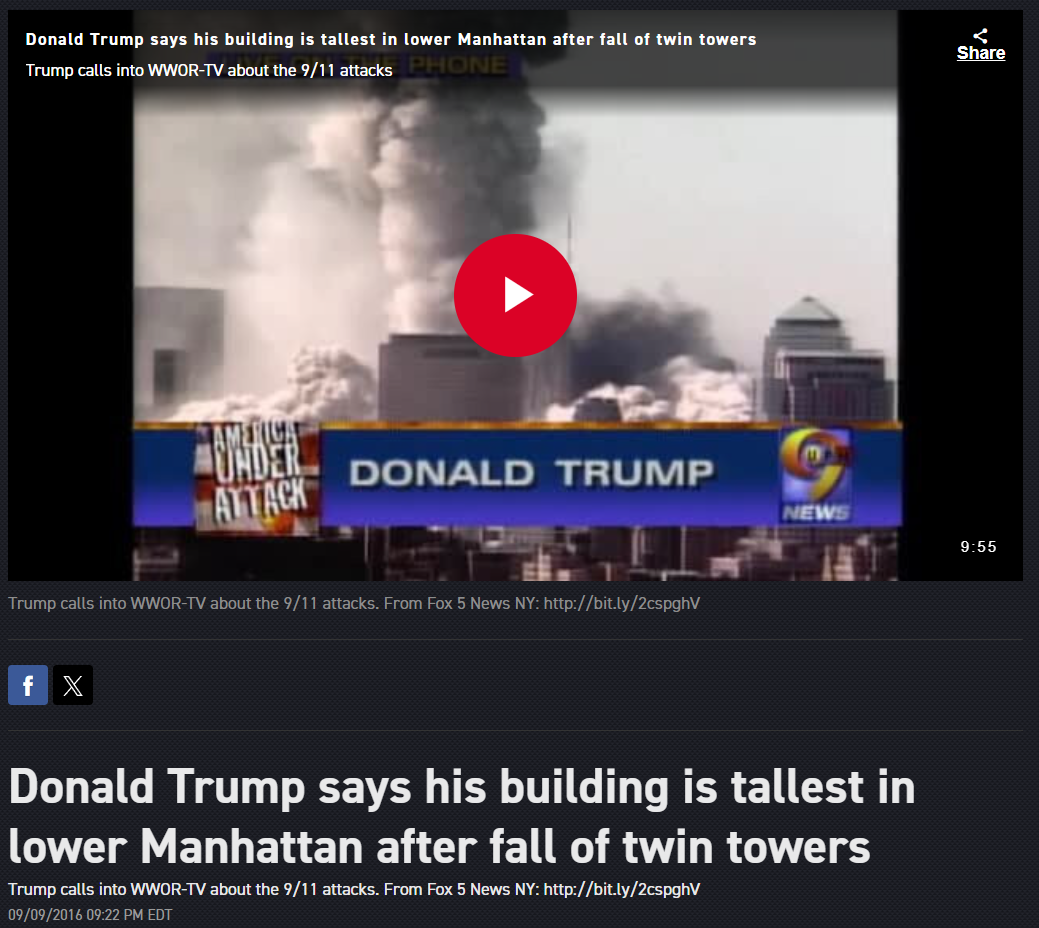Click the overlay subtitle about WWOR-TV in the video

(x=209, y=70)
